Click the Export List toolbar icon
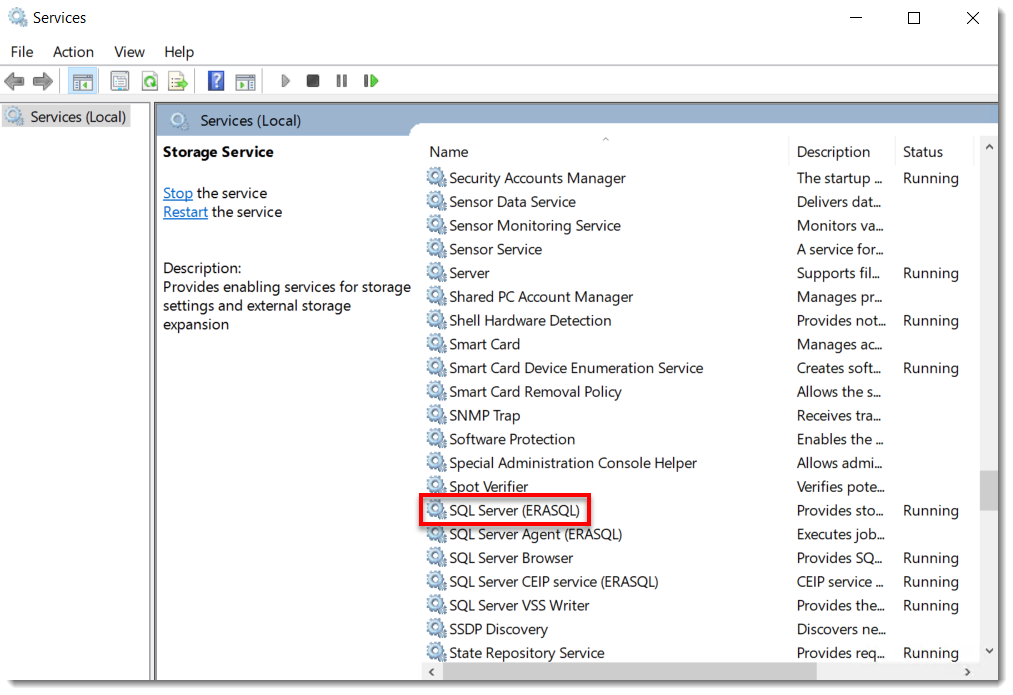The image size is (1013, 695). [x=178, y=81]
